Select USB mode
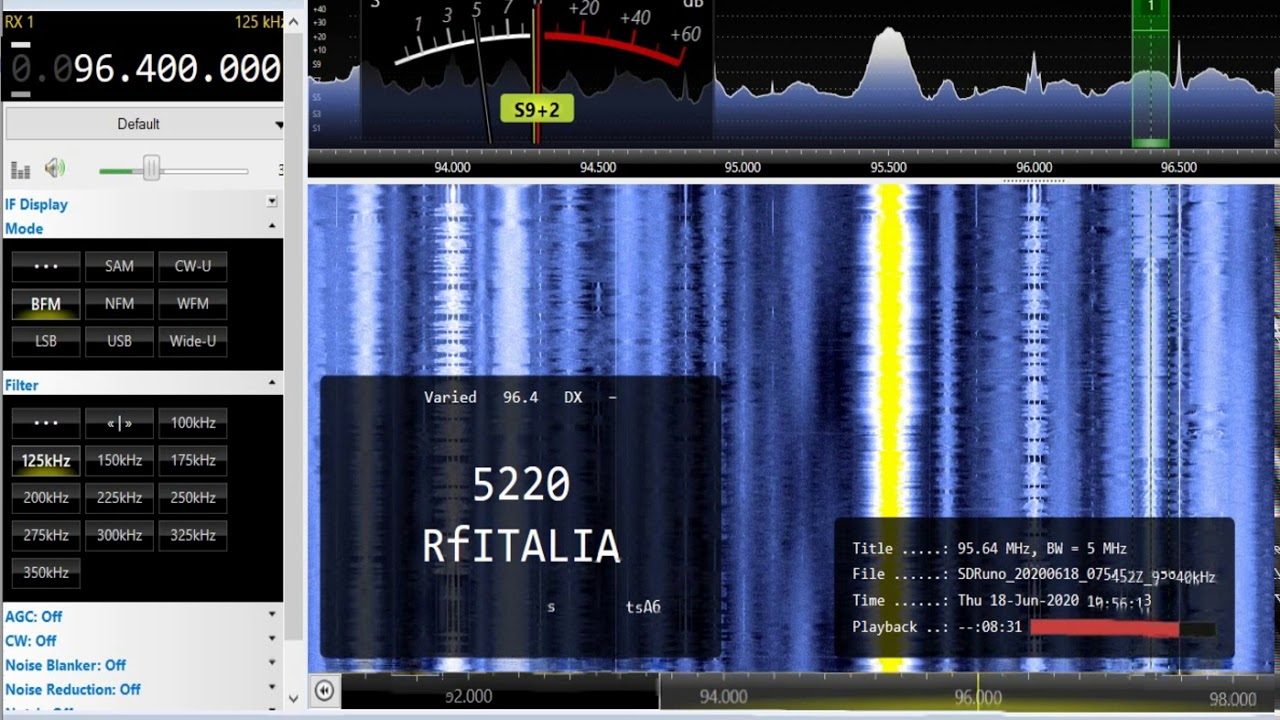 click(119, 341)
